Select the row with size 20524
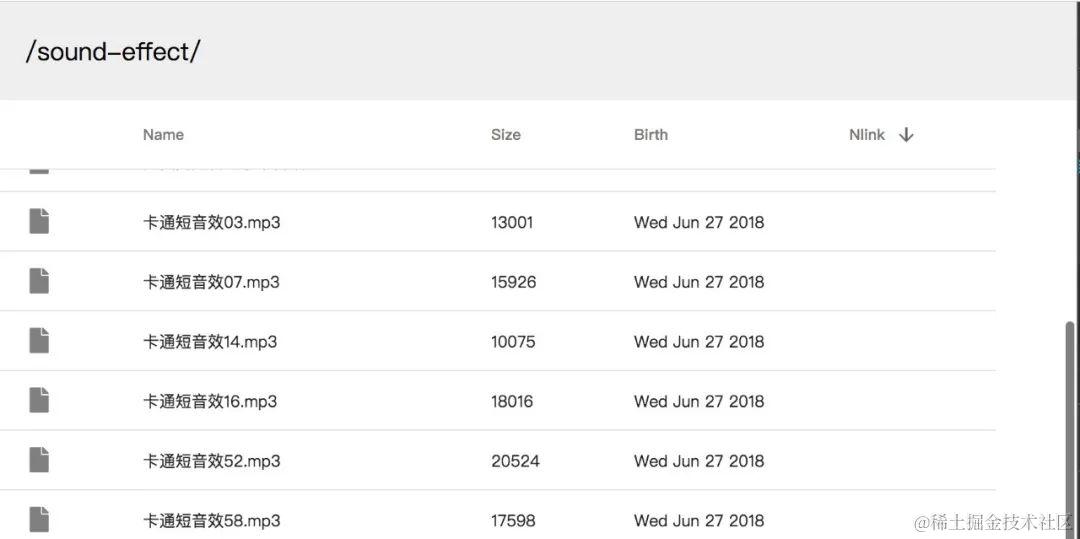This screenshot has width=1080, height=539. tap(515, 461)
